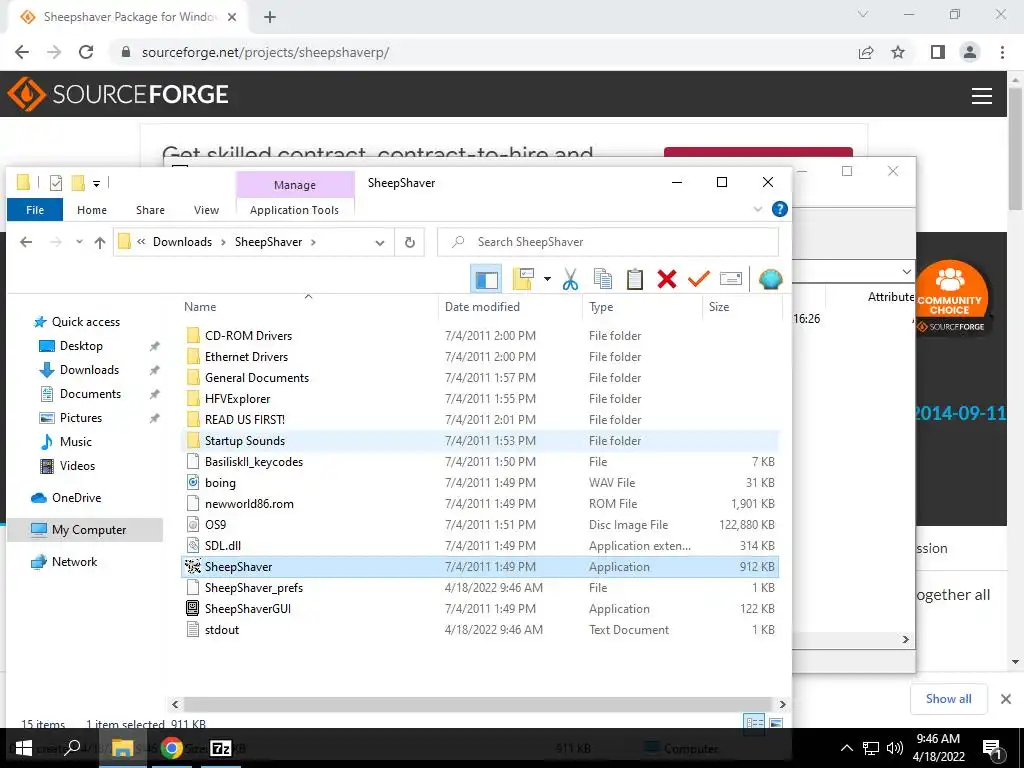This screenshot has height=768, width=1024.
Task: Select the SheepShaver_prefs file
Action: click(x=253, y=588)
